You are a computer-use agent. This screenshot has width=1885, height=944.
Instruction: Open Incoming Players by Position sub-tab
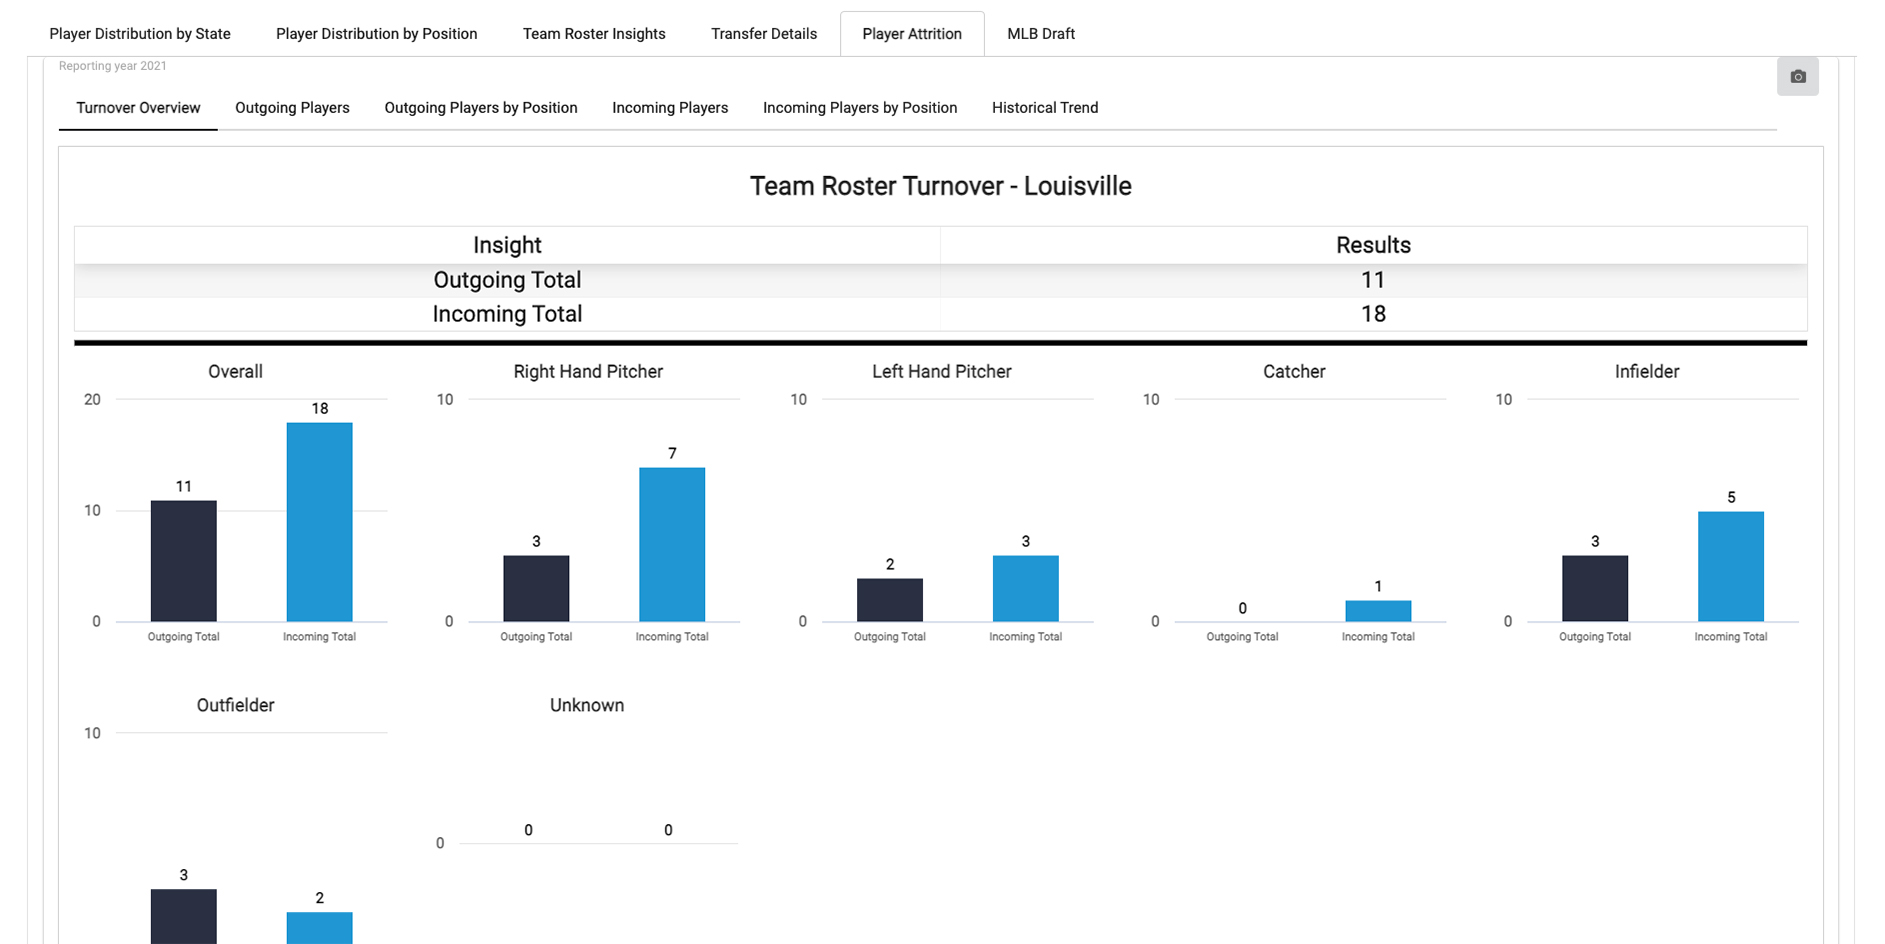tap(860, 108)
